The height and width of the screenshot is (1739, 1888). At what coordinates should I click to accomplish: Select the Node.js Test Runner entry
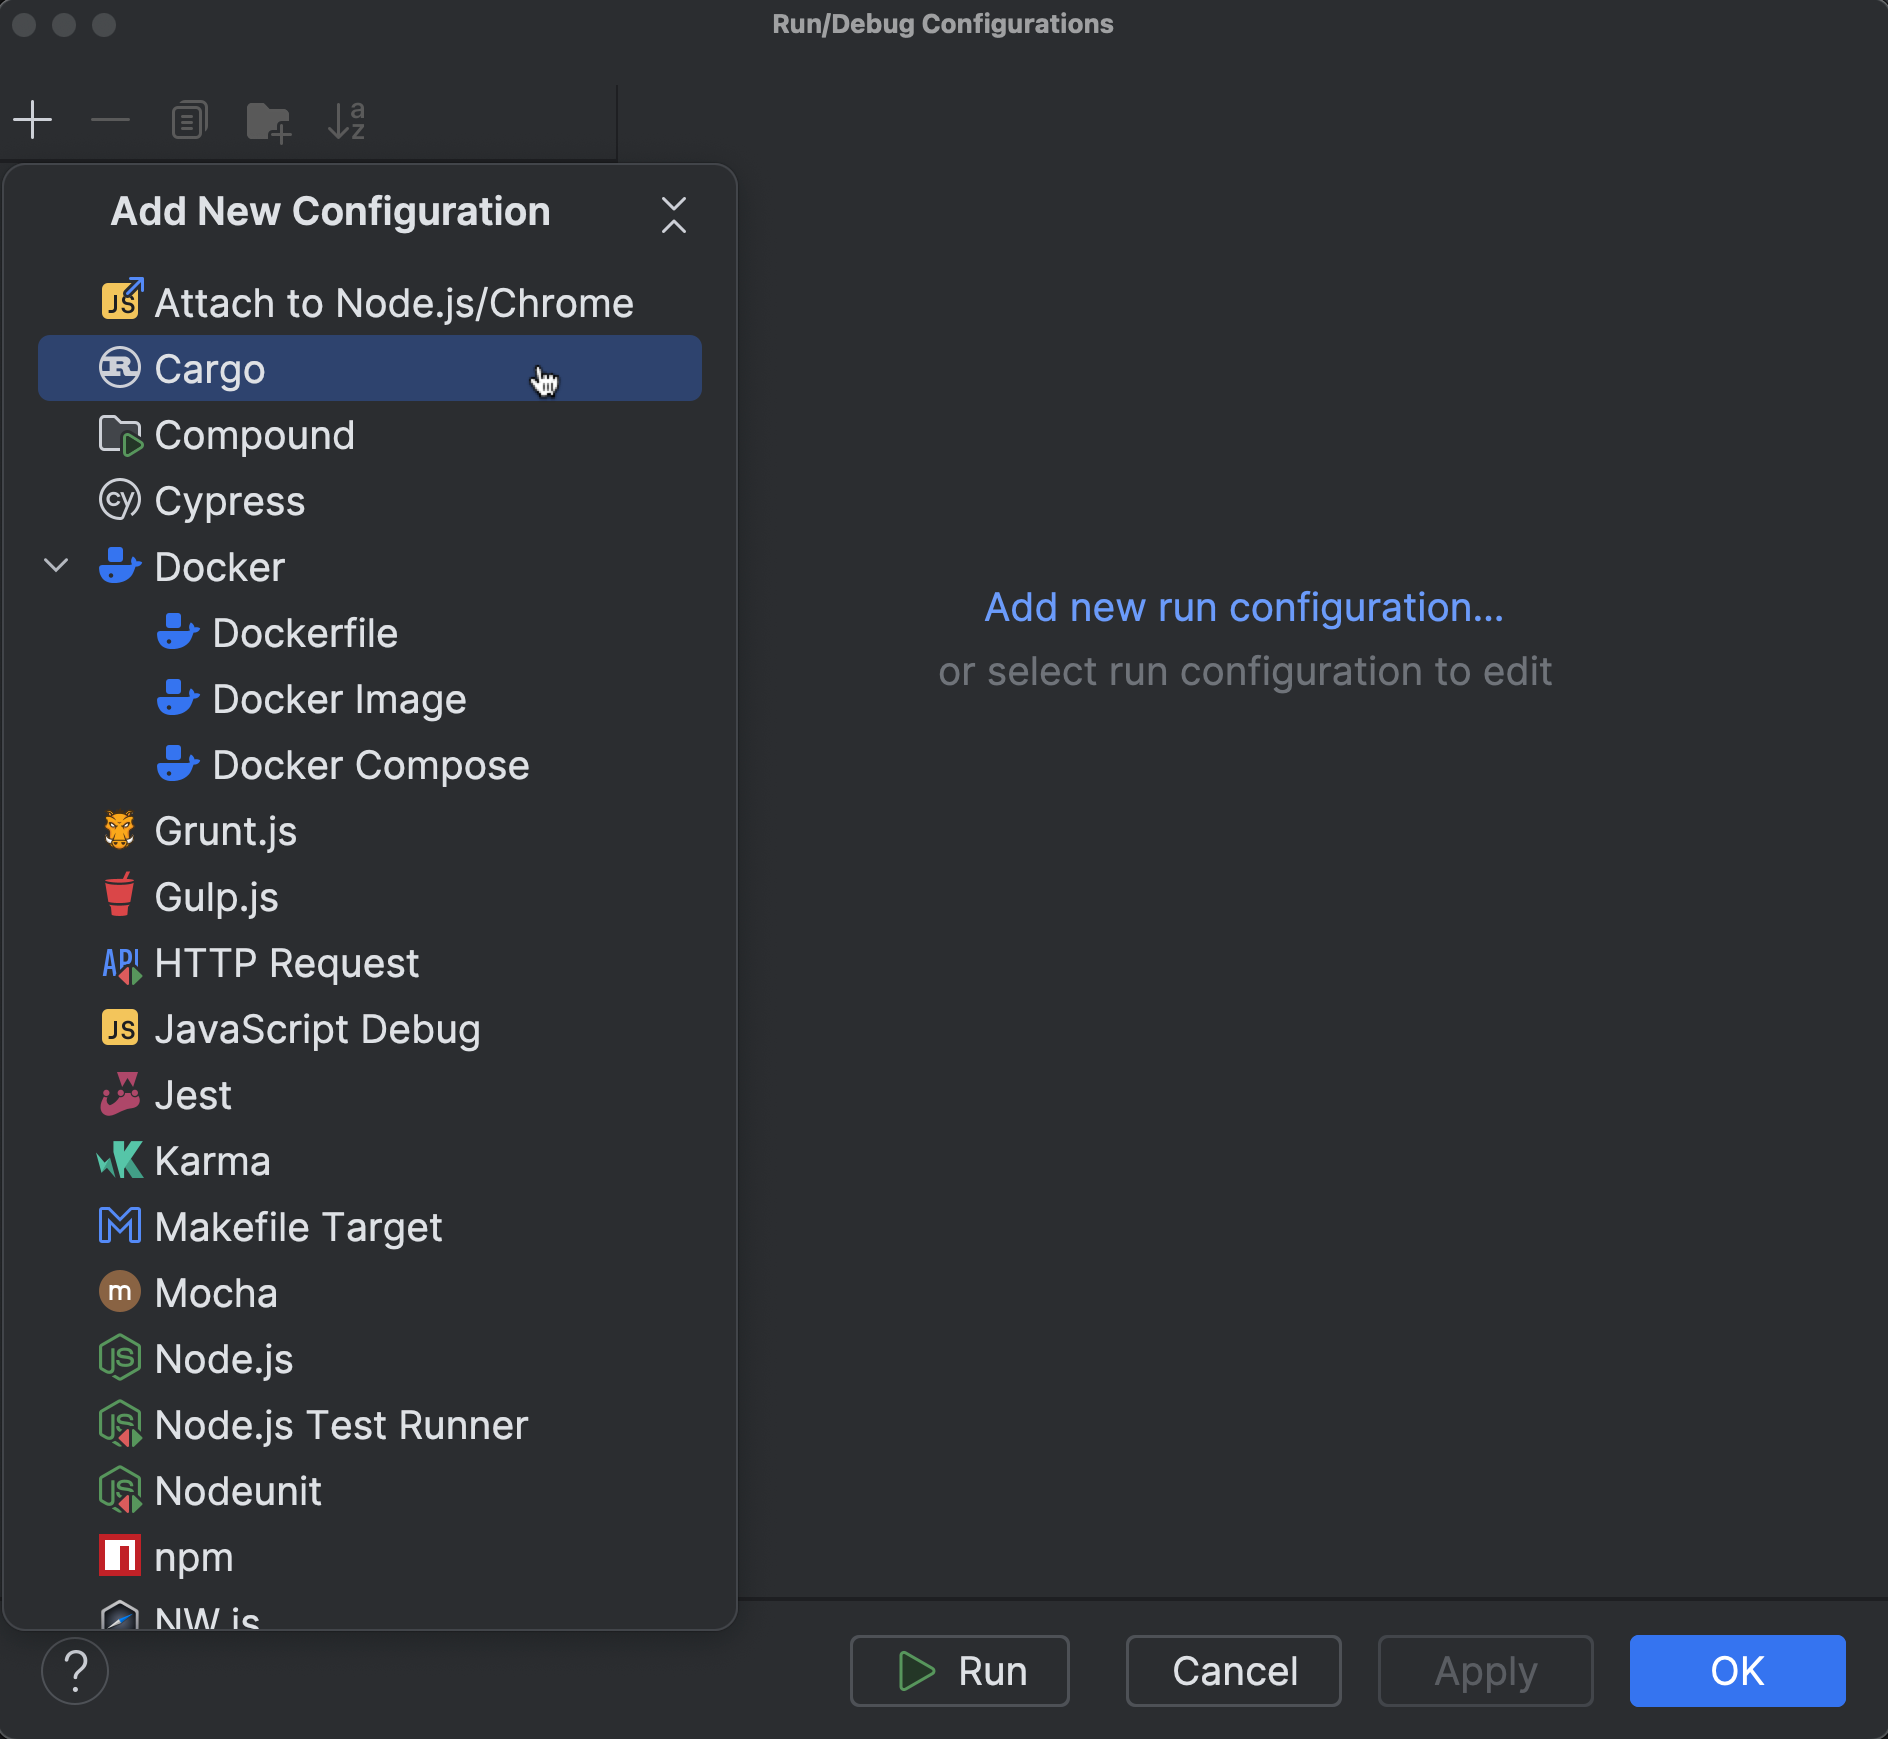[341, 1424]
